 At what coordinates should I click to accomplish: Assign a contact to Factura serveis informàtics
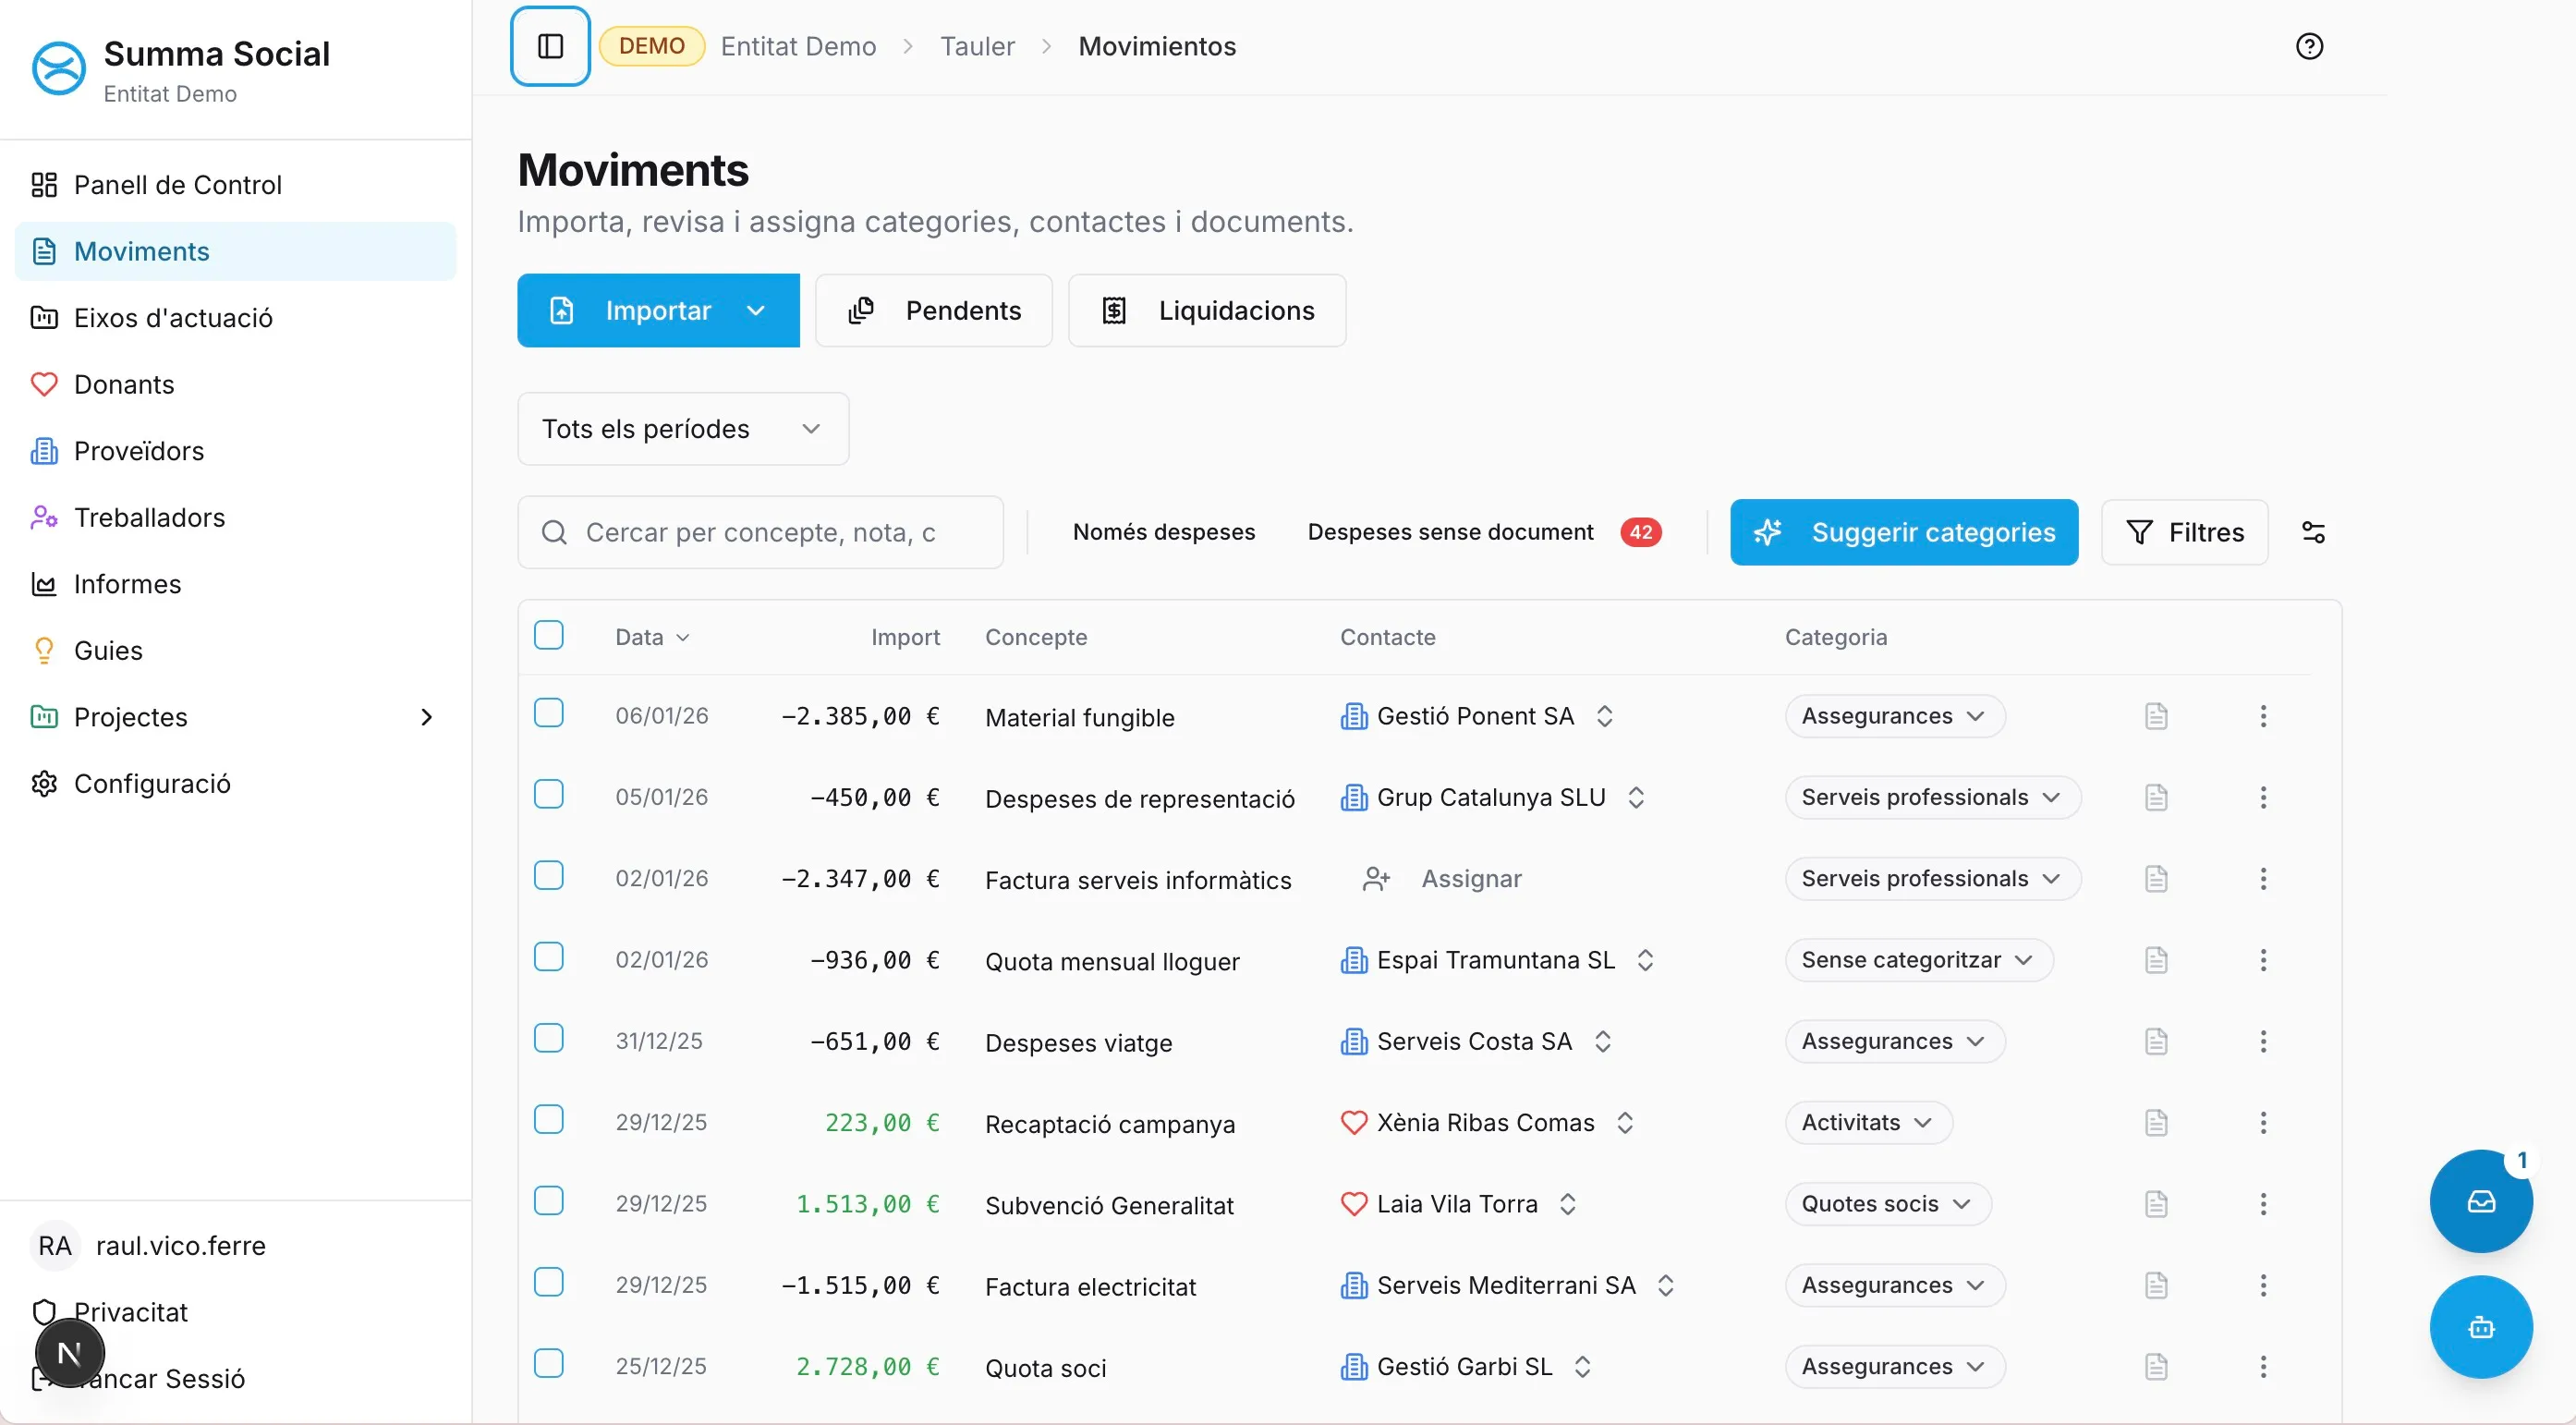point(1442,878)
